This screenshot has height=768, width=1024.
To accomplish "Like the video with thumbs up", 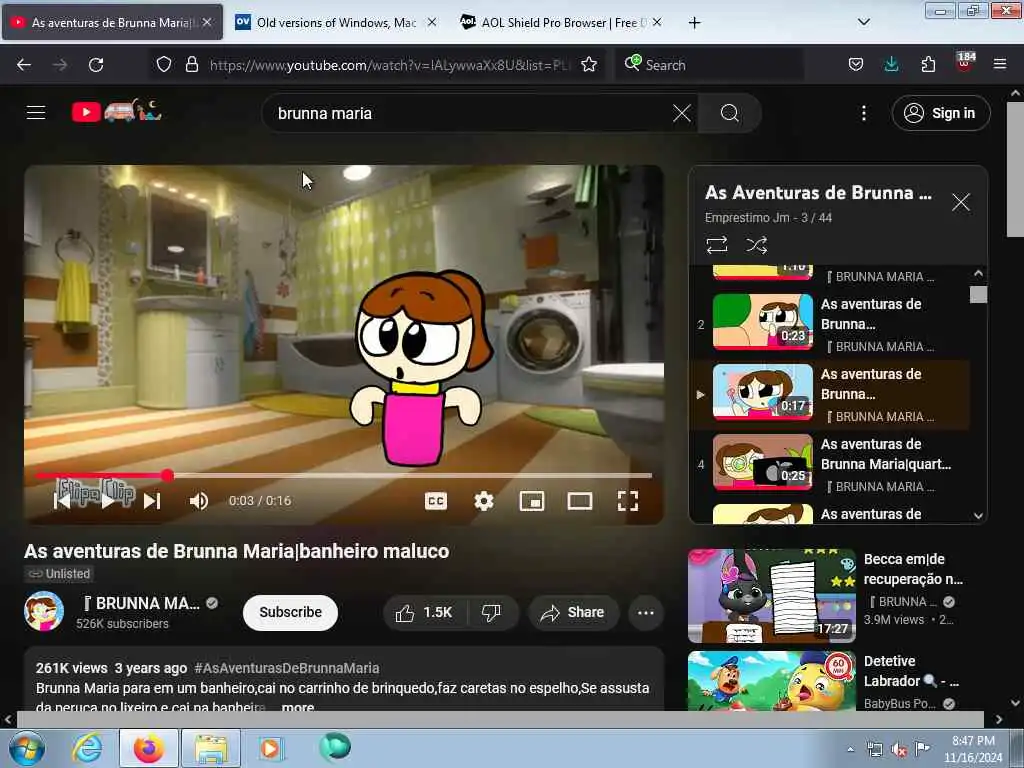I will (425, 613).
